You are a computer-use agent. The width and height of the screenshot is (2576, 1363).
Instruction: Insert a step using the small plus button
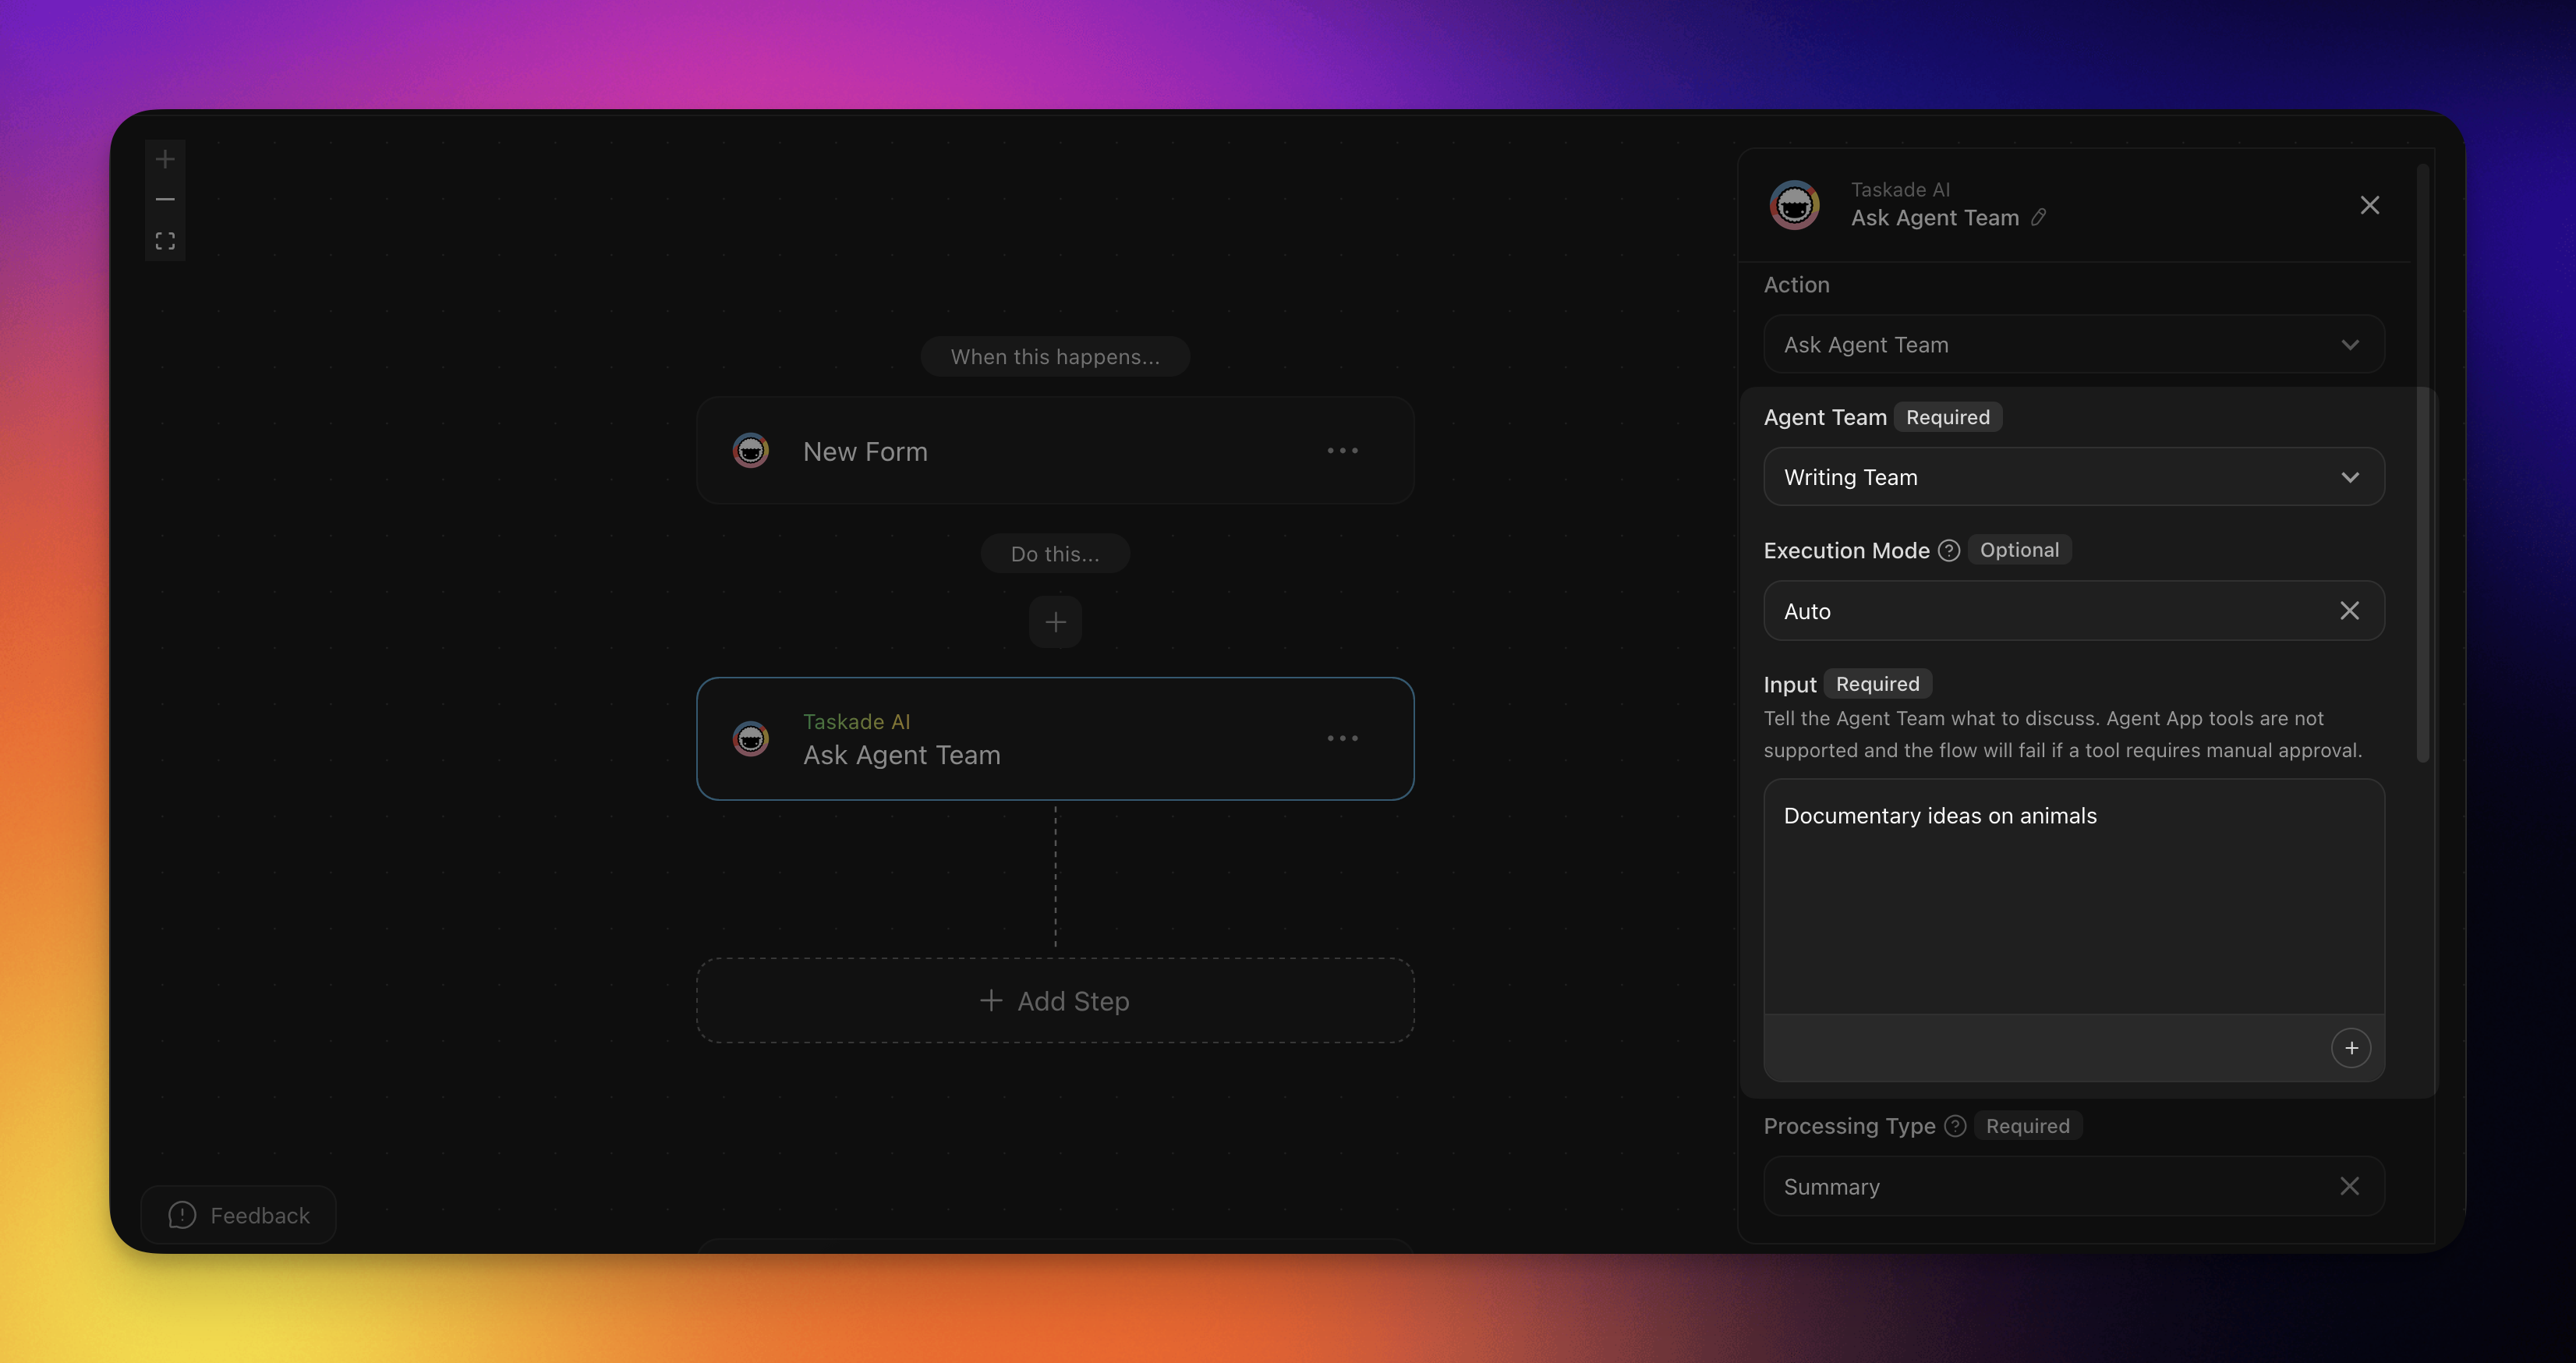tap(1055, 622)
